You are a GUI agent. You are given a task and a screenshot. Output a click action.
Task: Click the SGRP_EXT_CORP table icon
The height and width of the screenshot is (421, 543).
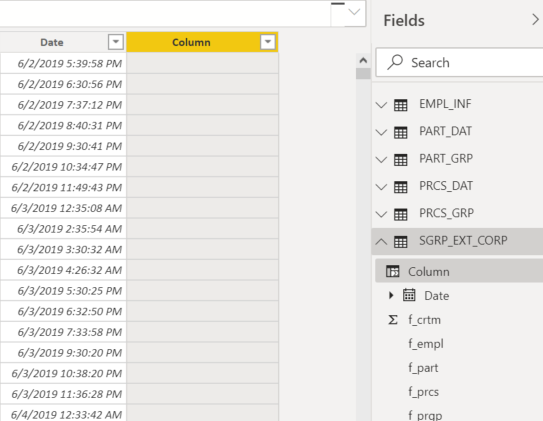[x=401, y=242]
